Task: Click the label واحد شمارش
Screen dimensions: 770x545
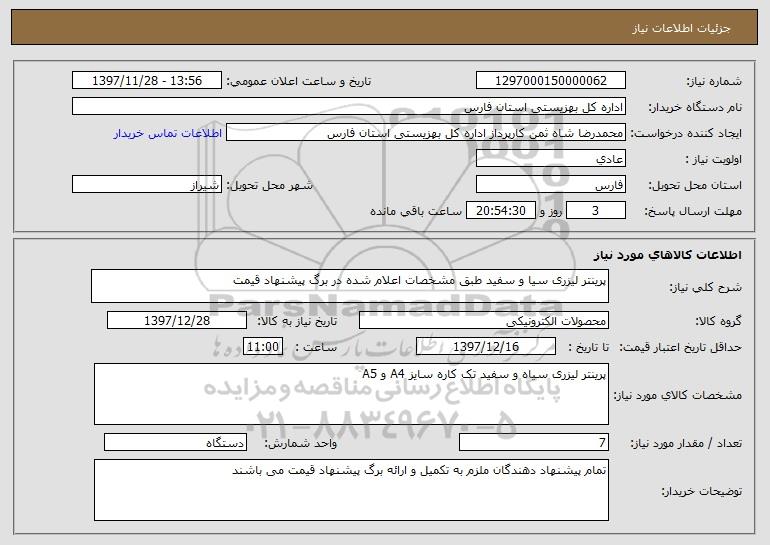Action: point(301,443)
